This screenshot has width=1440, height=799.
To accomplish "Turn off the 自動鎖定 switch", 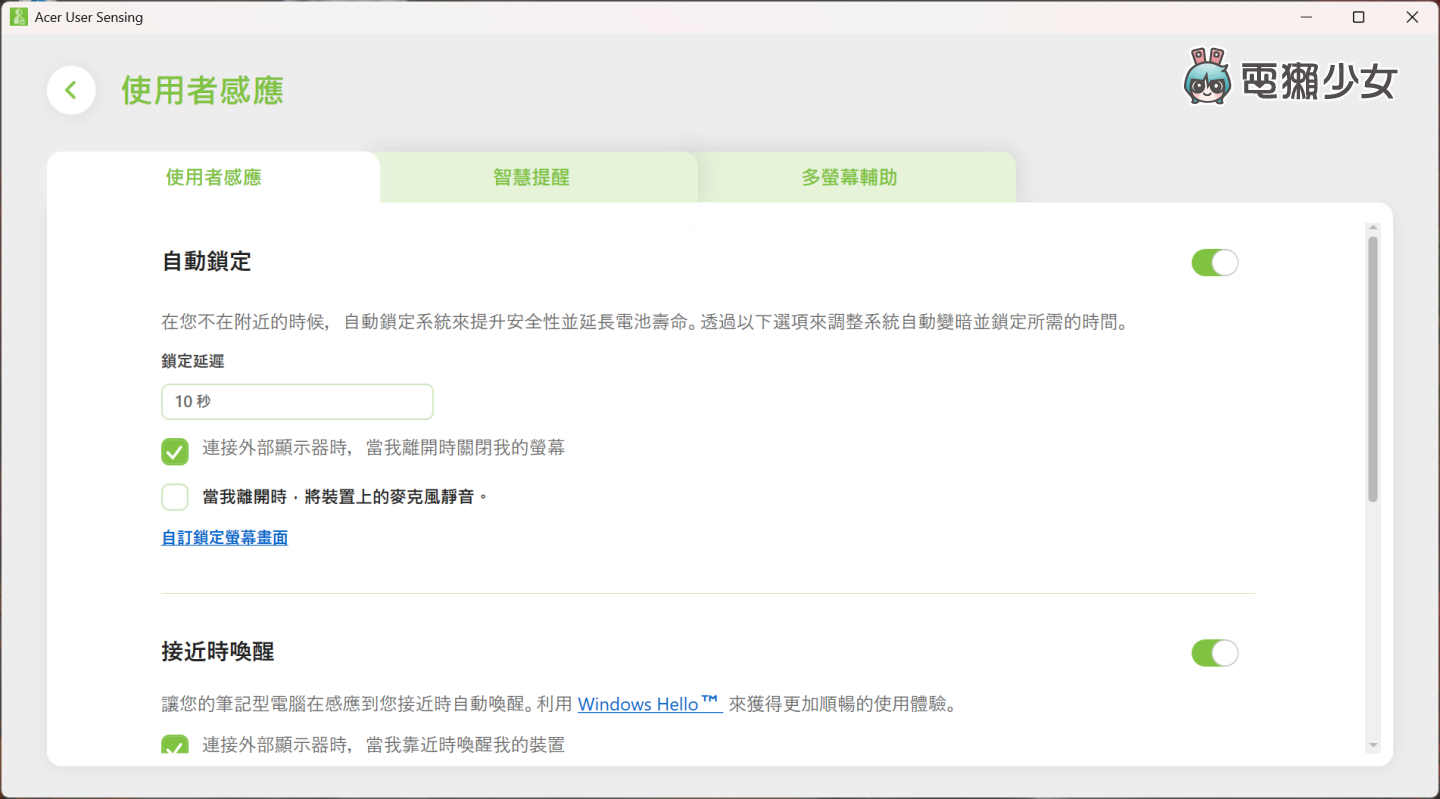I will pos(1214,263).
